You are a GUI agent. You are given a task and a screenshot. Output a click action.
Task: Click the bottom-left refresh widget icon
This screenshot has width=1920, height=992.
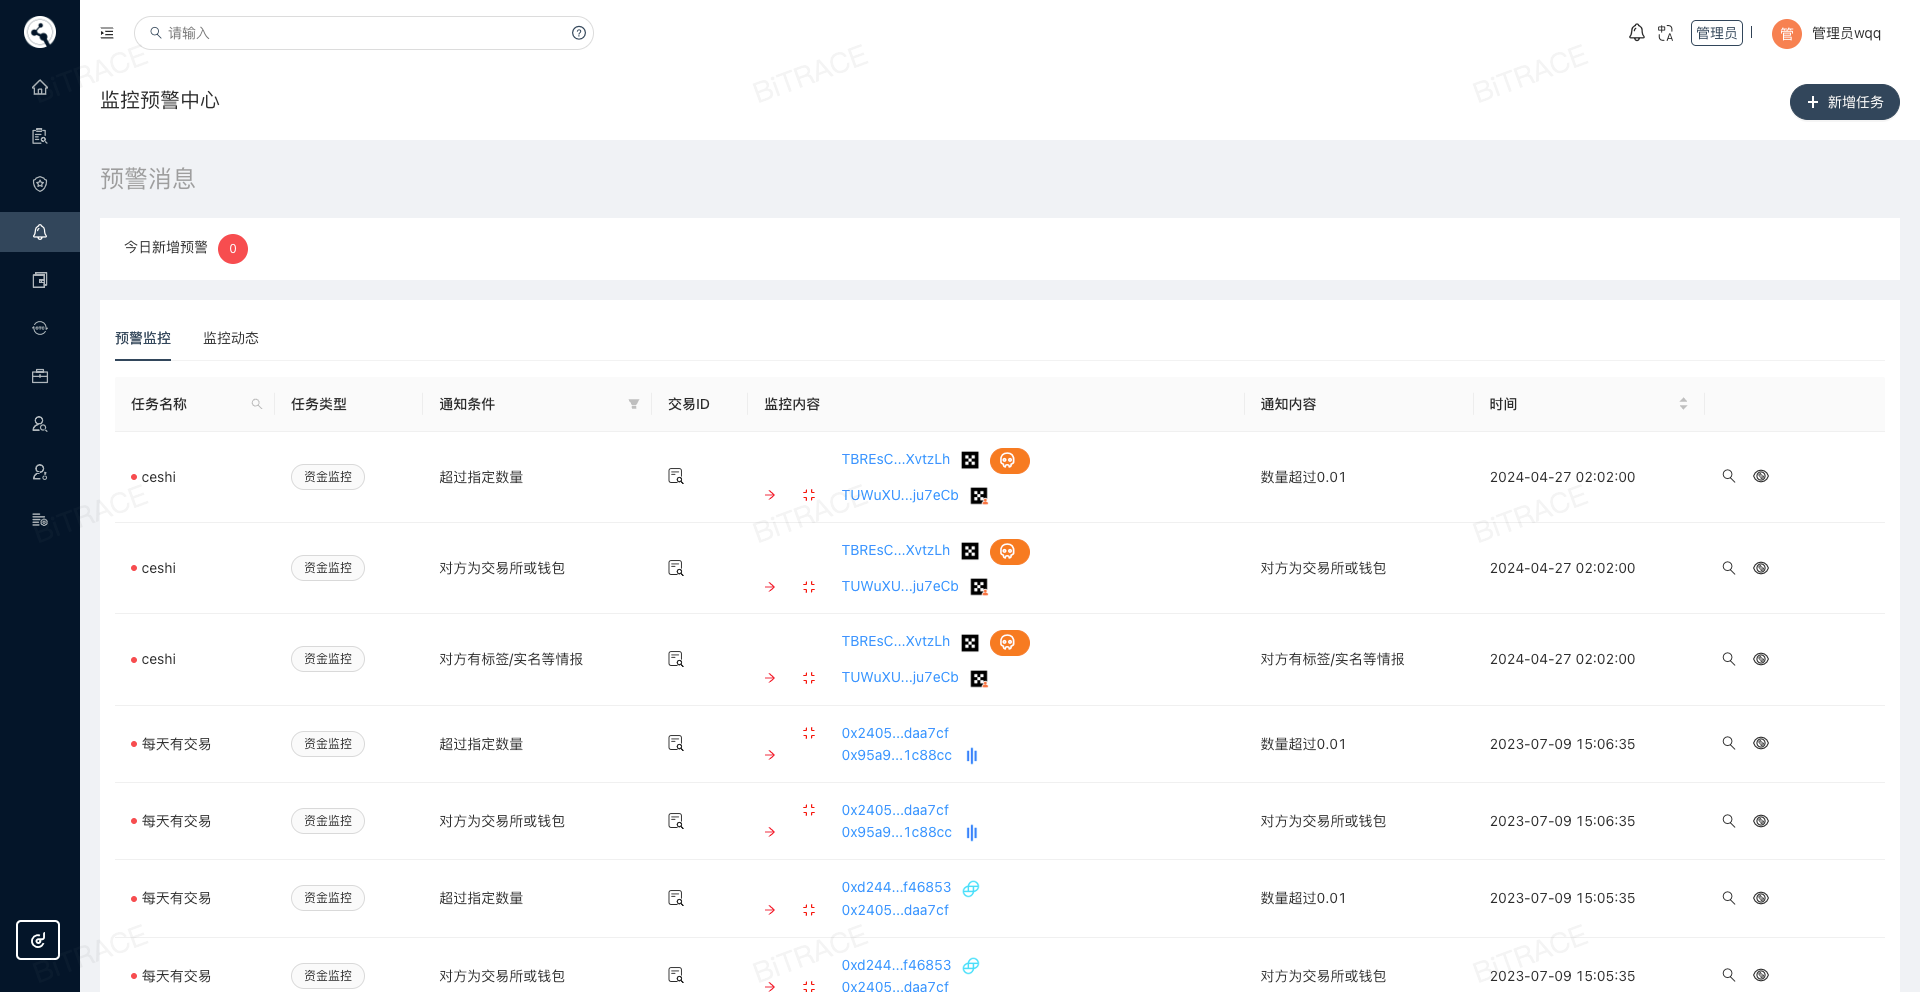point(38,940)
